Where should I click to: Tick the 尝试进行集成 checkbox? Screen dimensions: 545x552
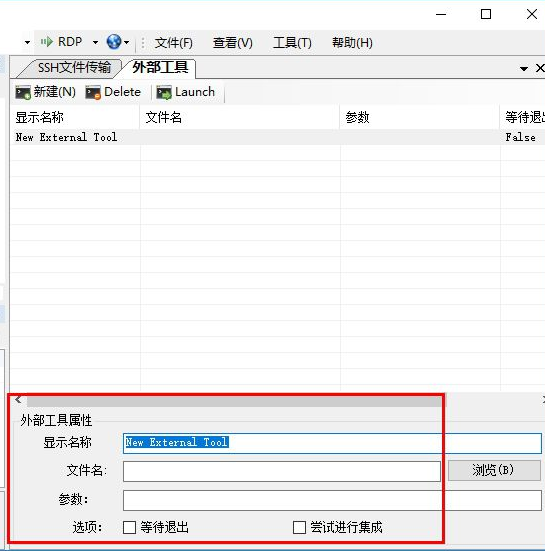coord(299,527)
